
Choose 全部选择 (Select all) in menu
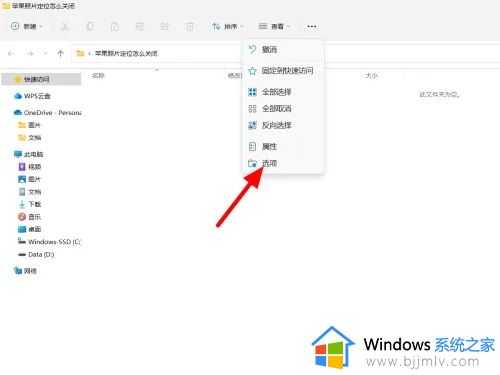(x=283, y=92)
